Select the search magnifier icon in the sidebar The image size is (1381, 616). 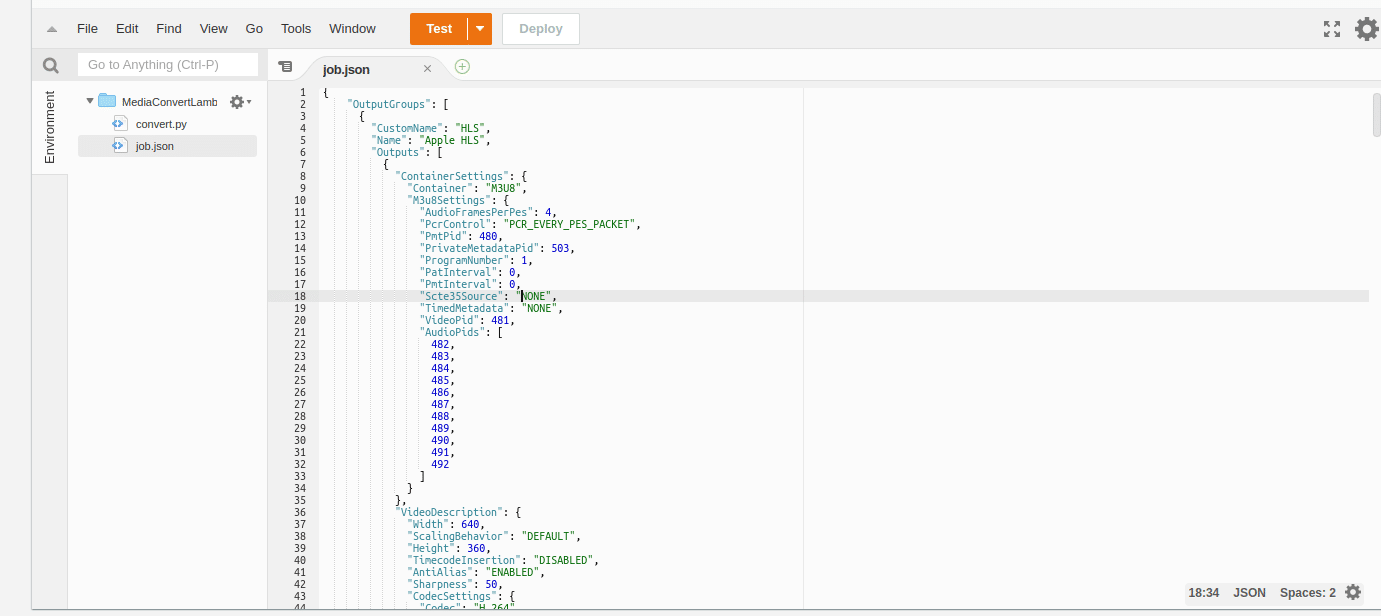pos(50,64)
